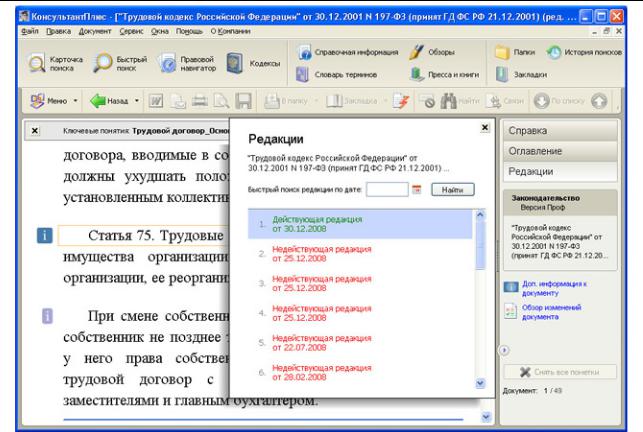
Task: Open the Сервис menu
Action: pyautogui.click(x=131, y=31)
